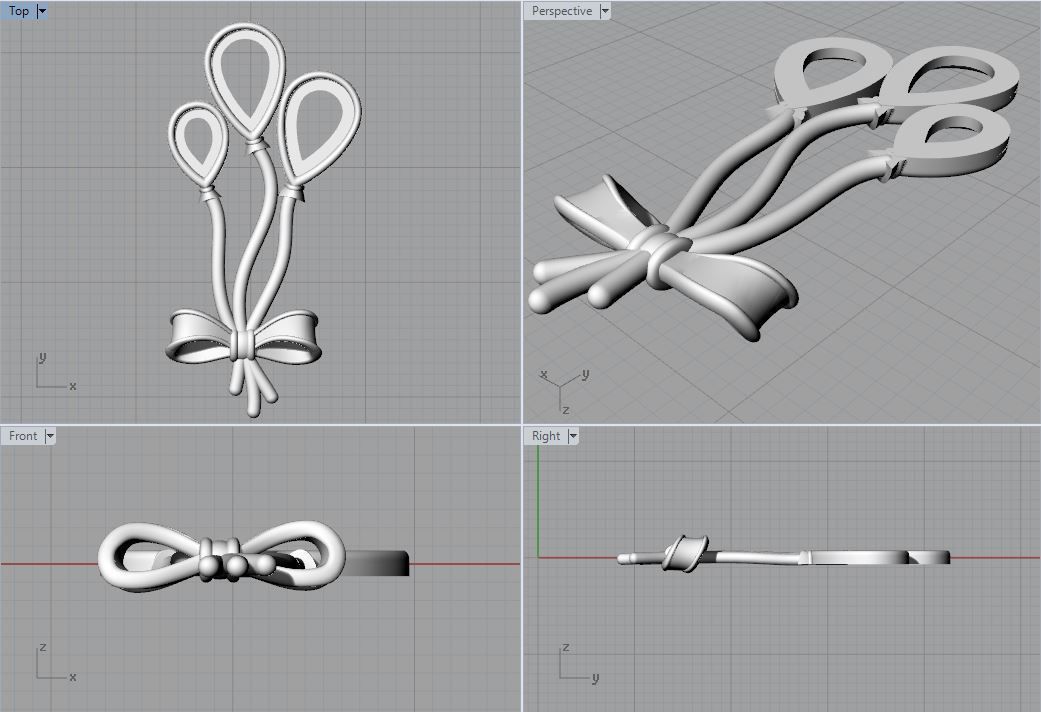The image size is (1041, 712).
Task: Expand the Right viewport dropdown arrow
Action: tap(573, 436)
